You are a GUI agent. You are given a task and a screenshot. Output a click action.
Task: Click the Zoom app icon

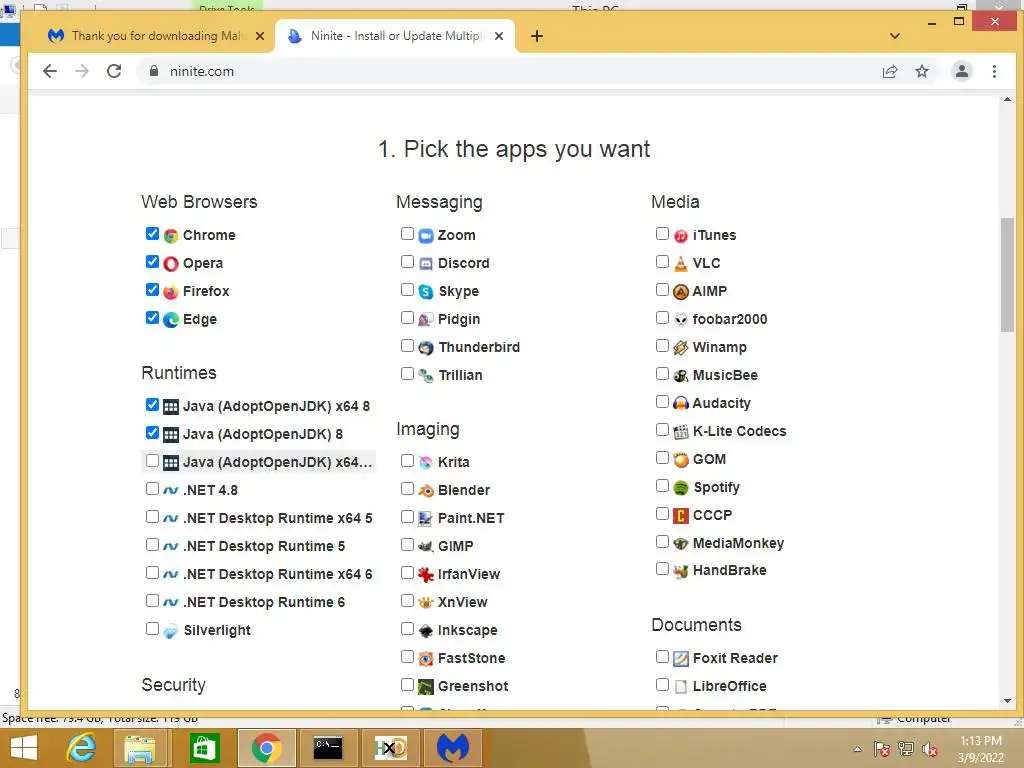coord(426,236)
